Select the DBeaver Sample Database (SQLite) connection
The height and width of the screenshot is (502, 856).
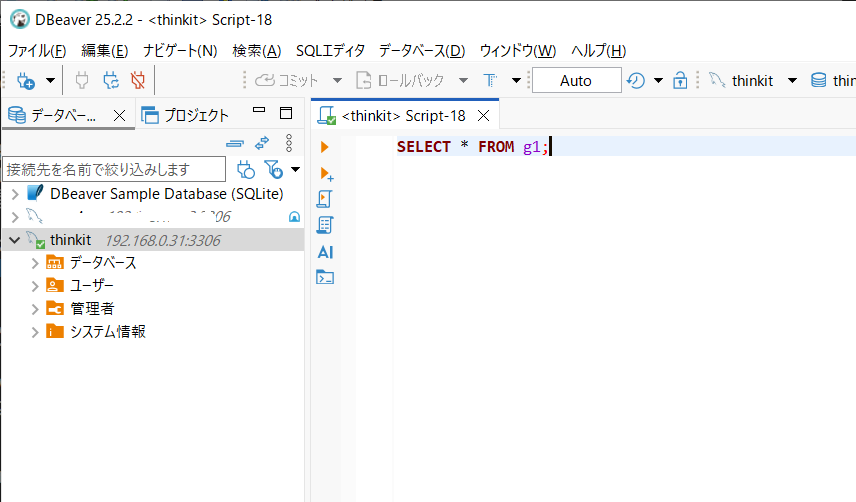pos(166,193)
